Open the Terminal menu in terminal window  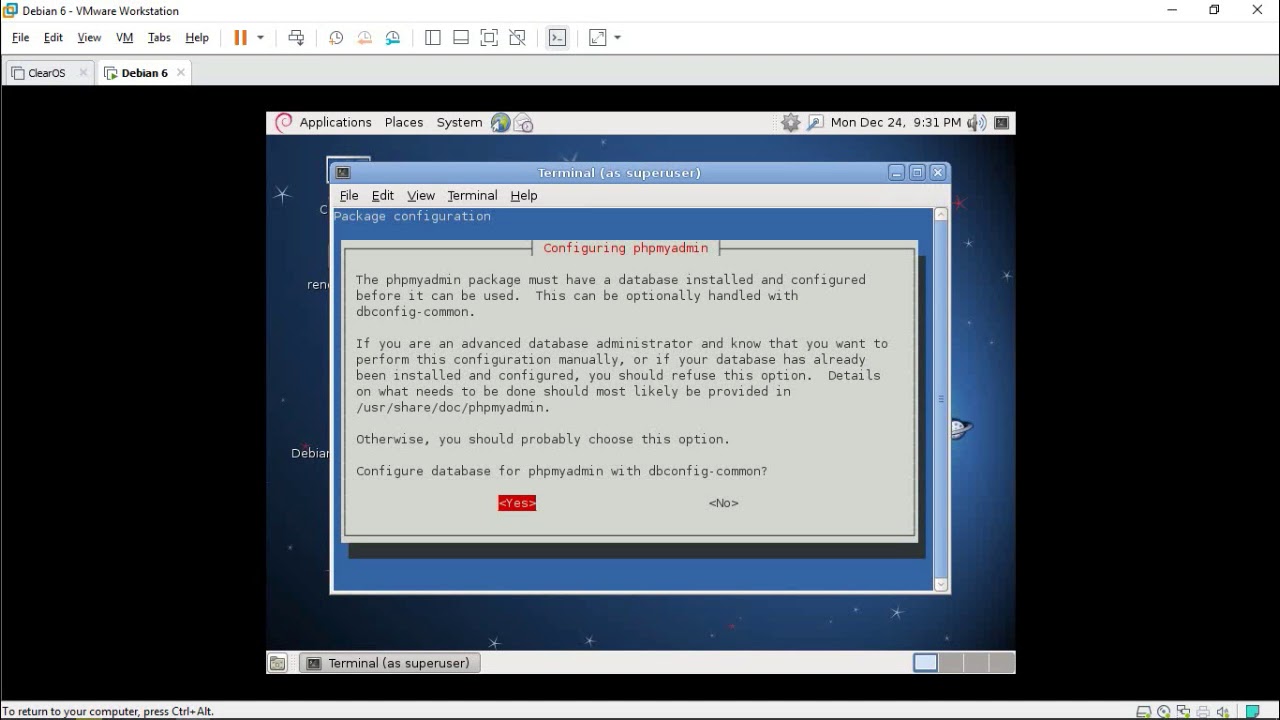472,196
